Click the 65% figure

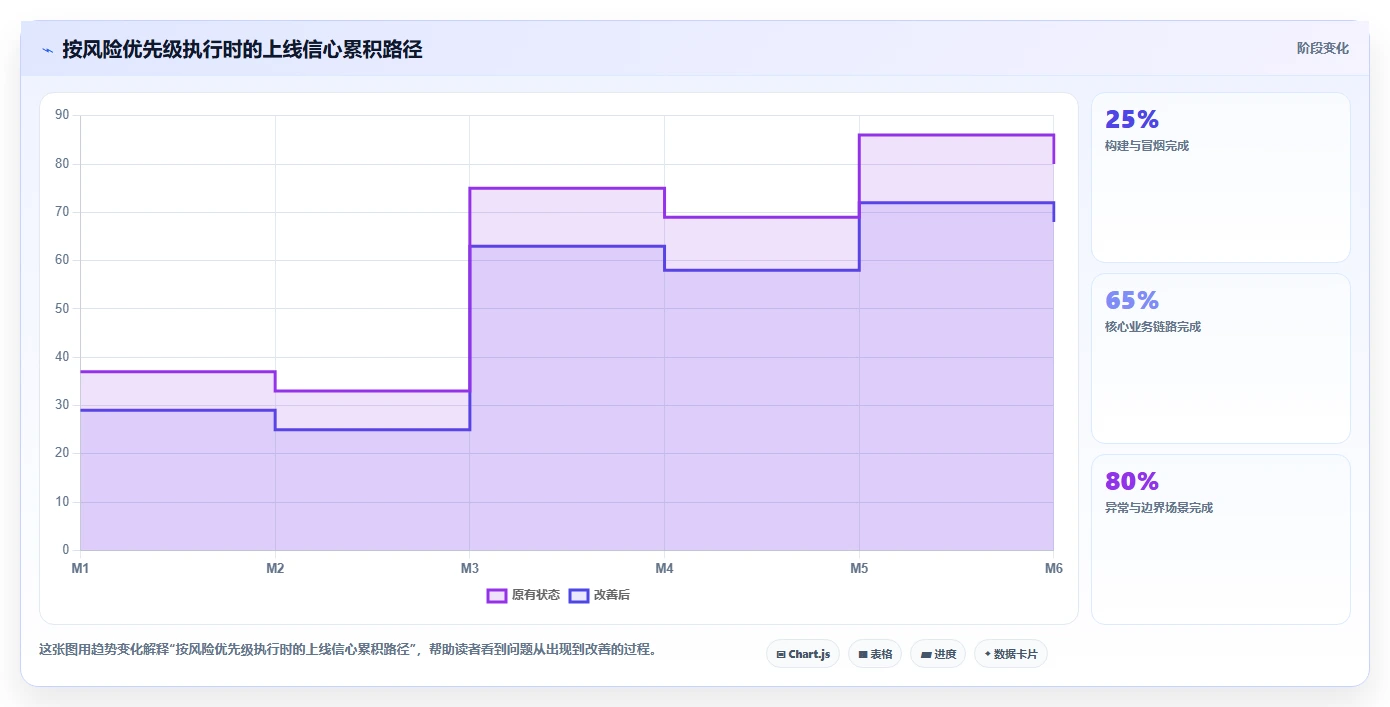pos(1132,300)
